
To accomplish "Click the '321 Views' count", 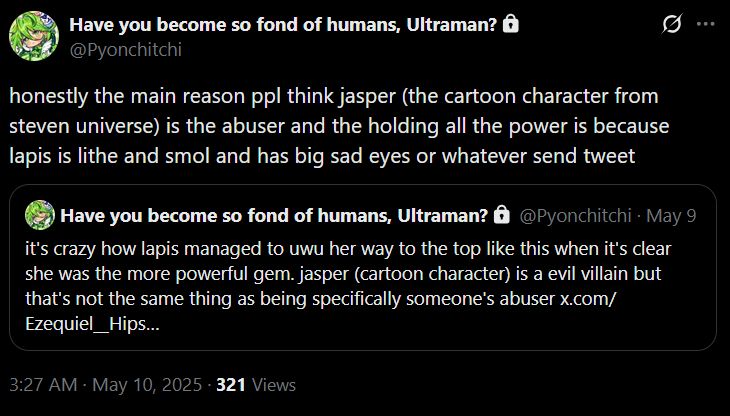I will pos(255,384).
